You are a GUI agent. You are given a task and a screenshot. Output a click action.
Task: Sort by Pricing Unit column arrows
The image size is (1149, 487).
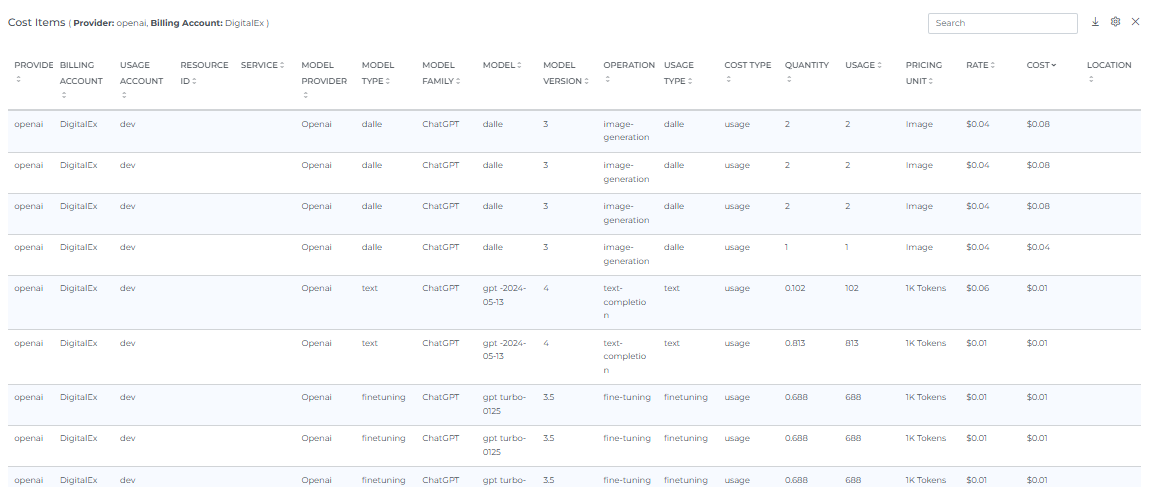click(930, 81)
